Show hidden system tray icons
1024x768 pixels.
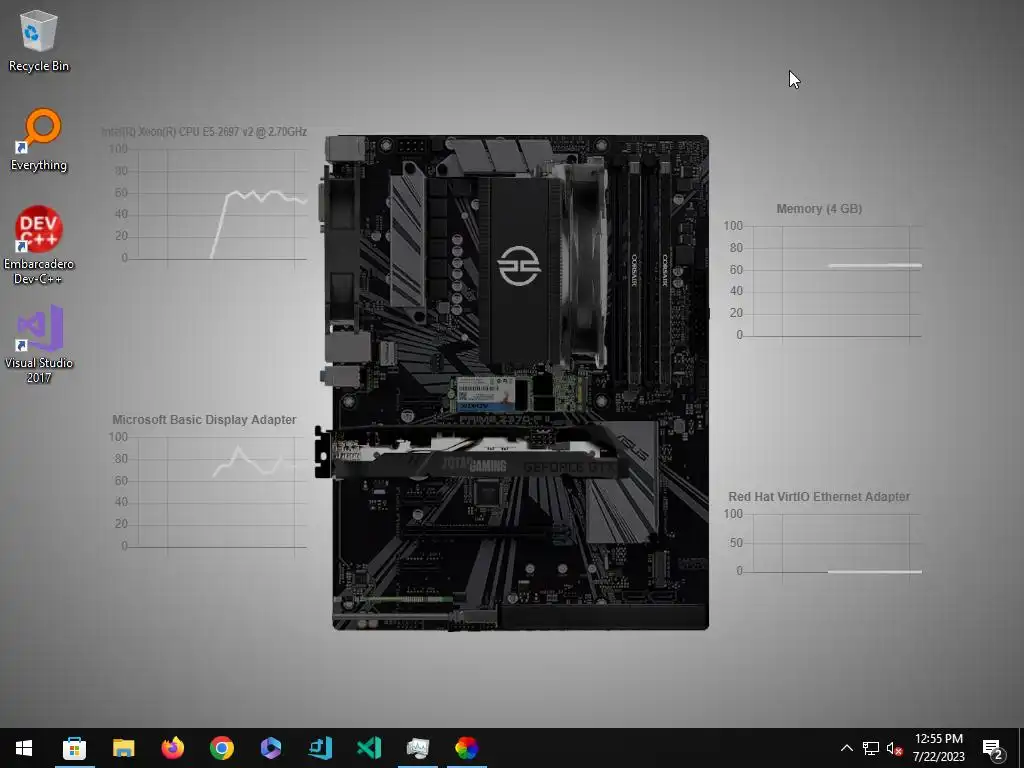(x=846, y=748)
